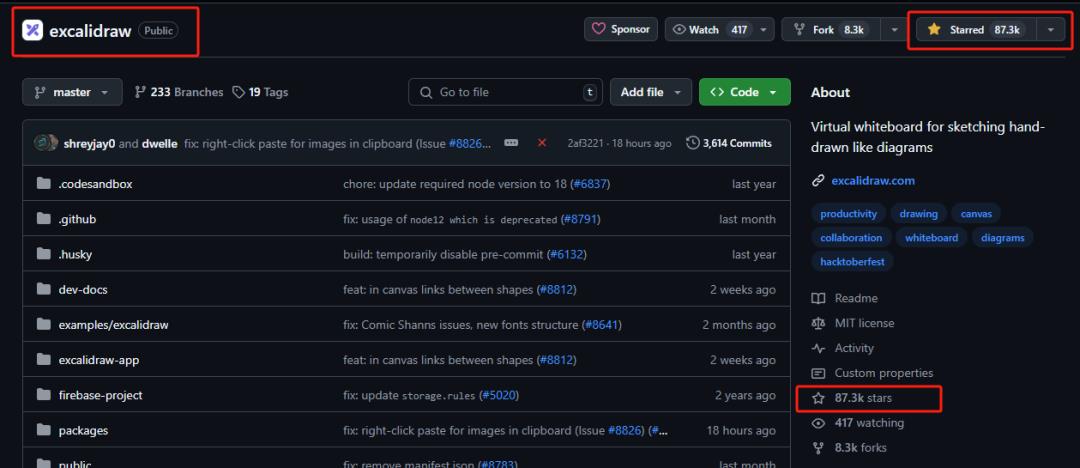Open dwelle author profile link

(x=160, y=143)
